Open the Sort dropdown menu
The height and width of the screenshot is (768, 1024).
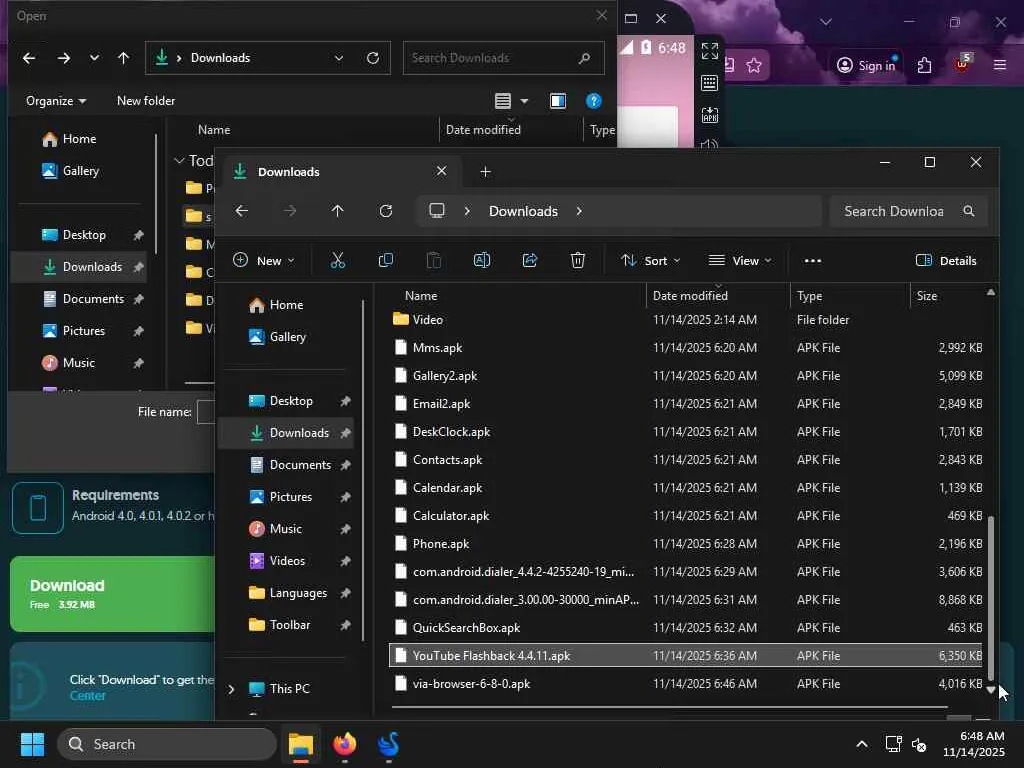pos(650,260)
